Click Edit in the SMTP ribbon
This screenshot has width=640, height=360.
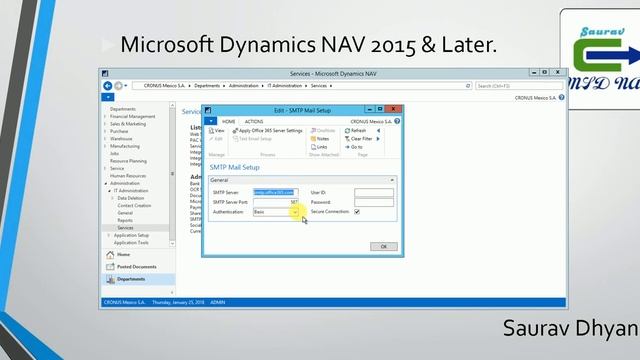coord(216,139)
